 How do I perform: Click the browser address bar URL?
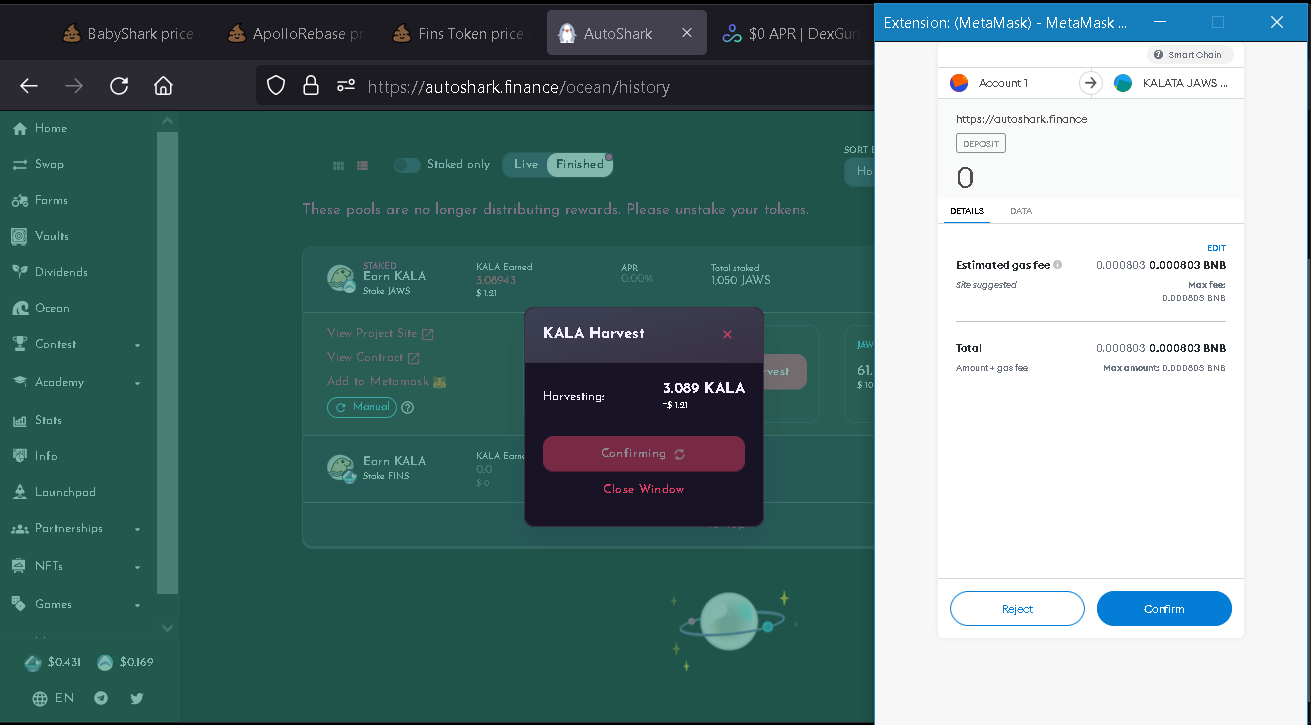pos(519,87)
